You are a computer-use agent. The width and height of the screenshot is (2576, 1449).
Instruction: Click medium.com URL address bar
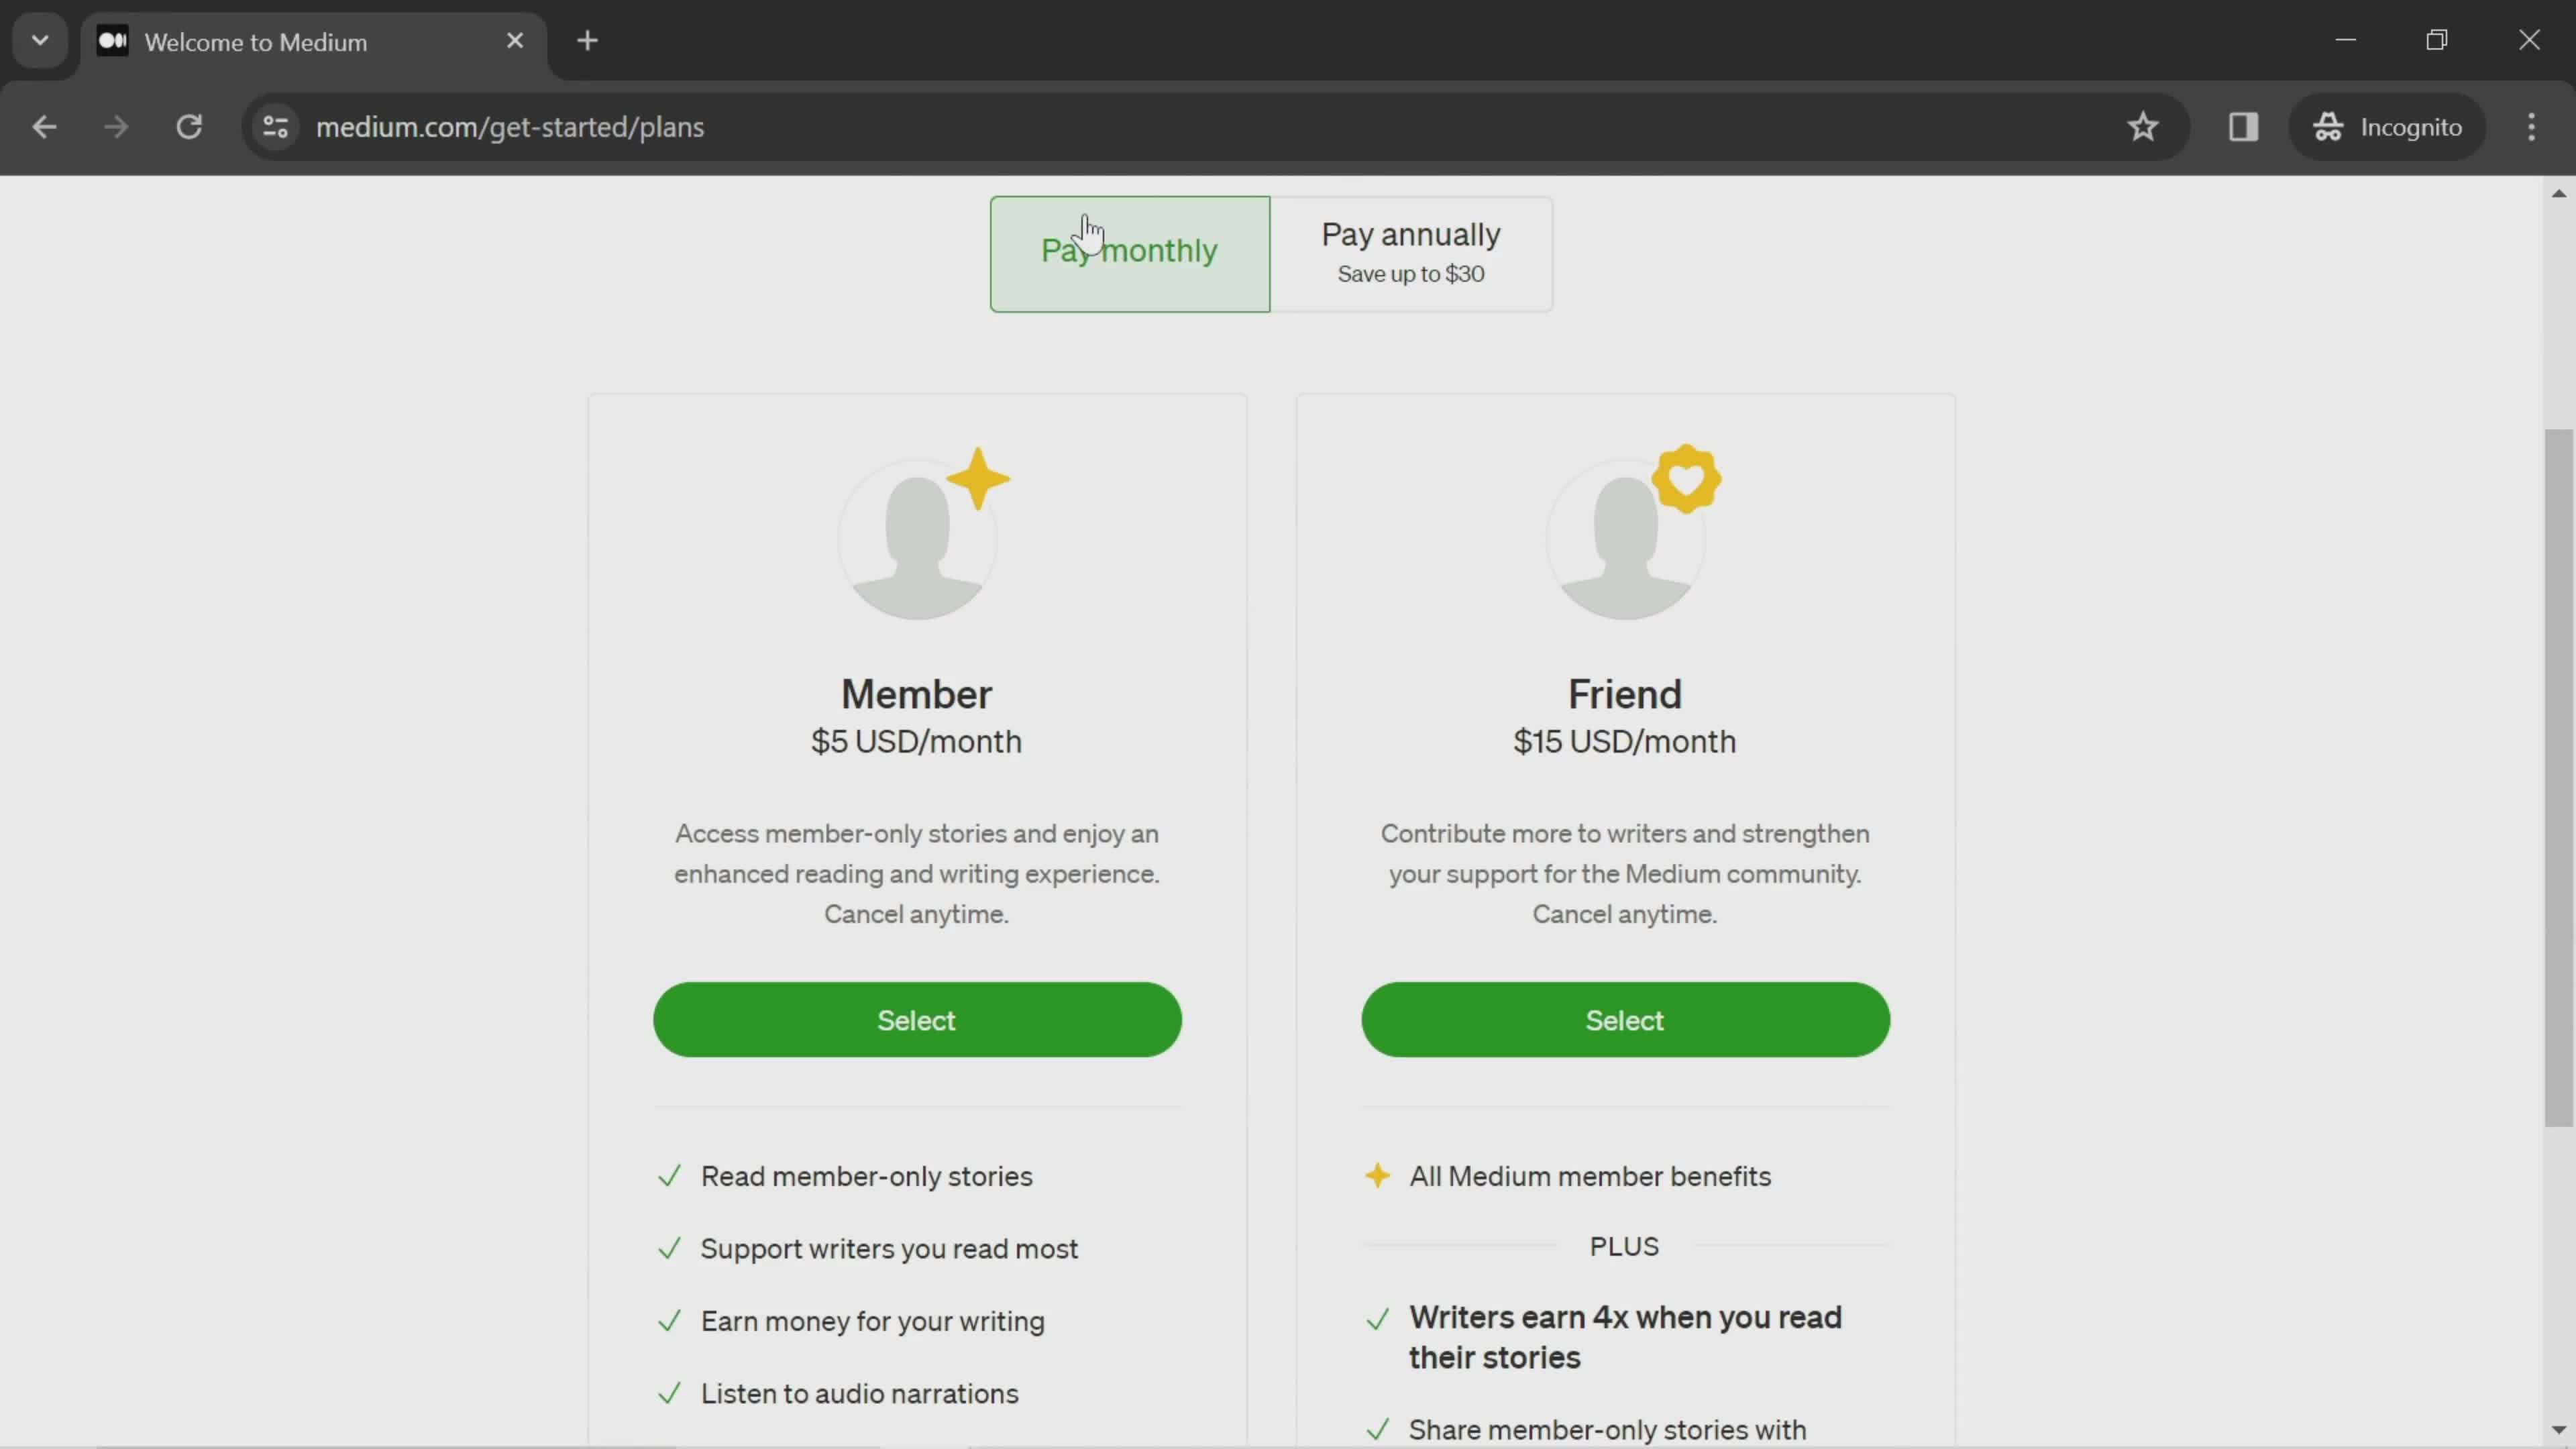click(510, 125)
